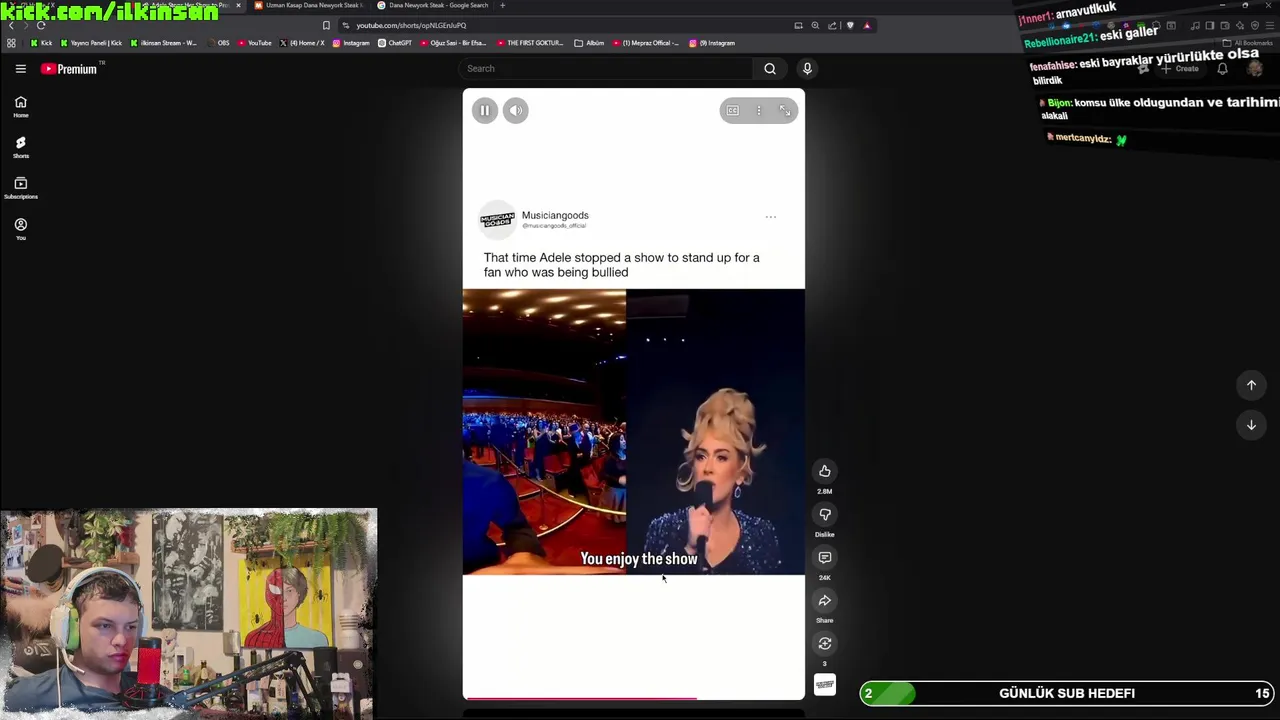Image resolution: width=1280 pixels, height=720 pixels.
Task: Reload the current page
Action: point(41,25)
